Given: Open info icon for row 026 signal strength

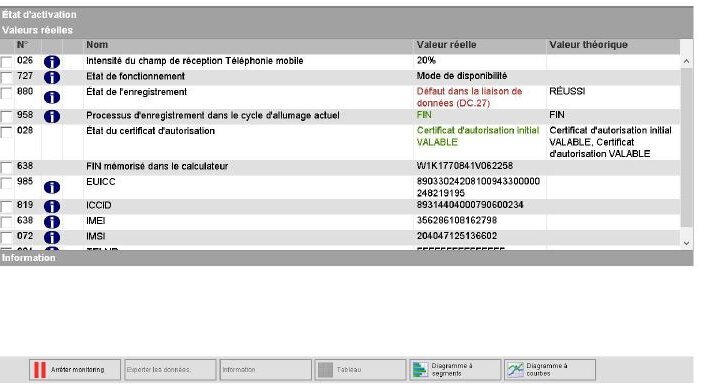Looking at the screenshot, I should click(52, 62).
